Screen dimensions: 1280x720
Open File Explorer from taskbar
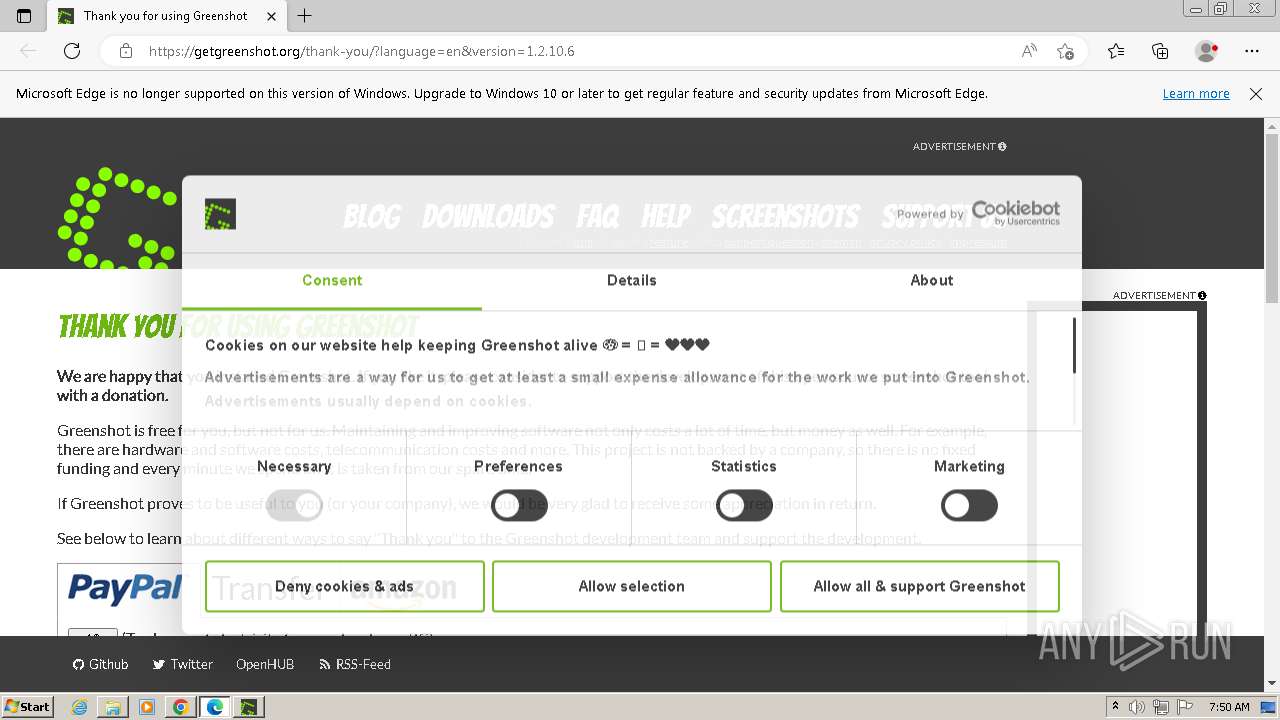(x=113, y=707)
